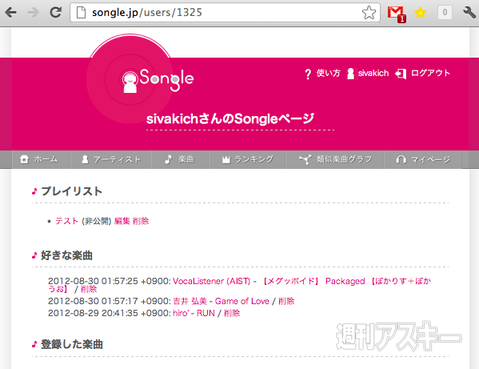Click the timestamp 2012-08-29 20:41:35 +0900
The image size is (479, 369).
[109, 313]
